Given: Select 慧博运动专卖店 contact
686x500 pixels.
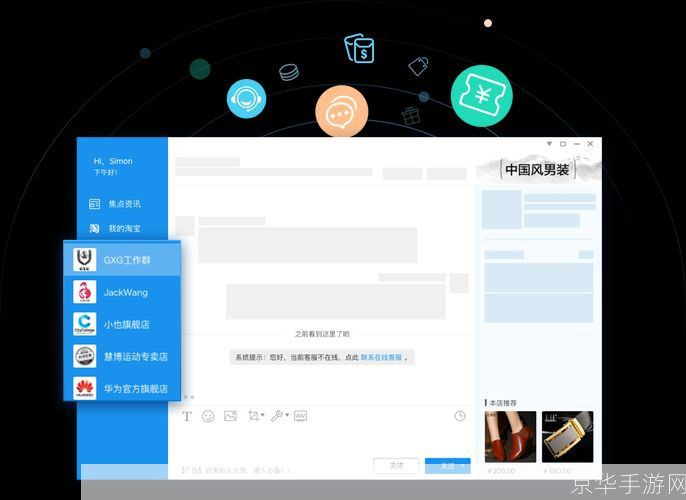Looking at the screenshot, I should (x=122, y=357).
